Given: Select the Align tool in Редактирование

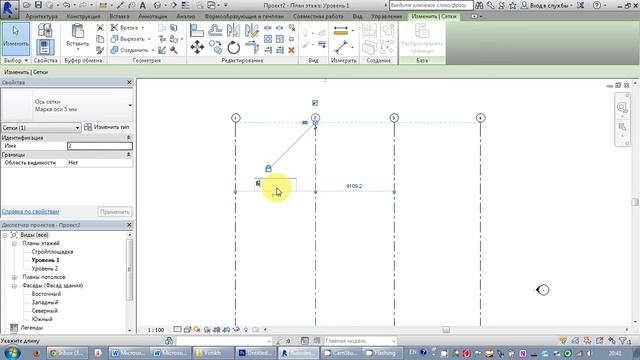Looking at the screenshot, I should (197, 31).
